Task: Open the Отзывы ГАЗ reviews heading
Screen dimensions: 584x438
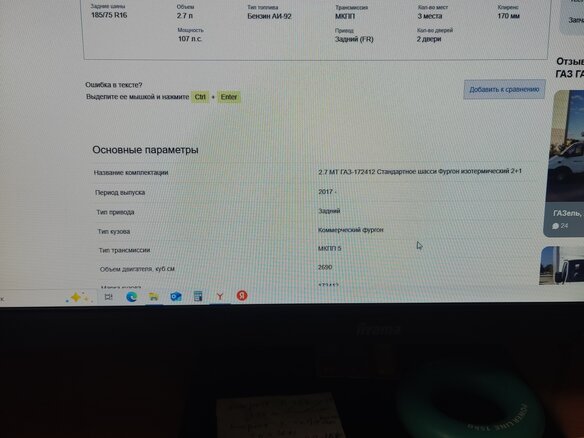Action: 569,68
